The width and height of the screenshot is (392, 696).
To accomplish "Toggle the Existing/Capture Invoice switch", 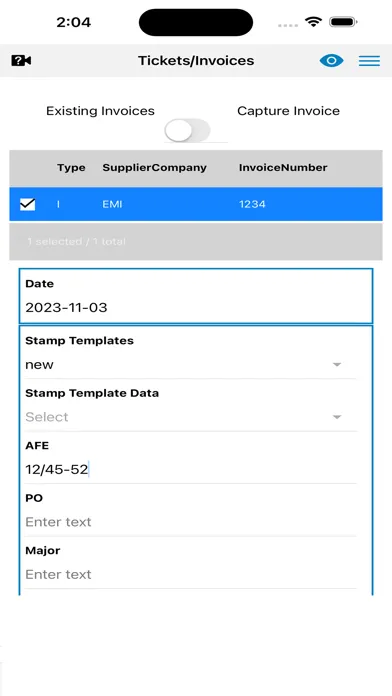I will [x=187, y=130].
